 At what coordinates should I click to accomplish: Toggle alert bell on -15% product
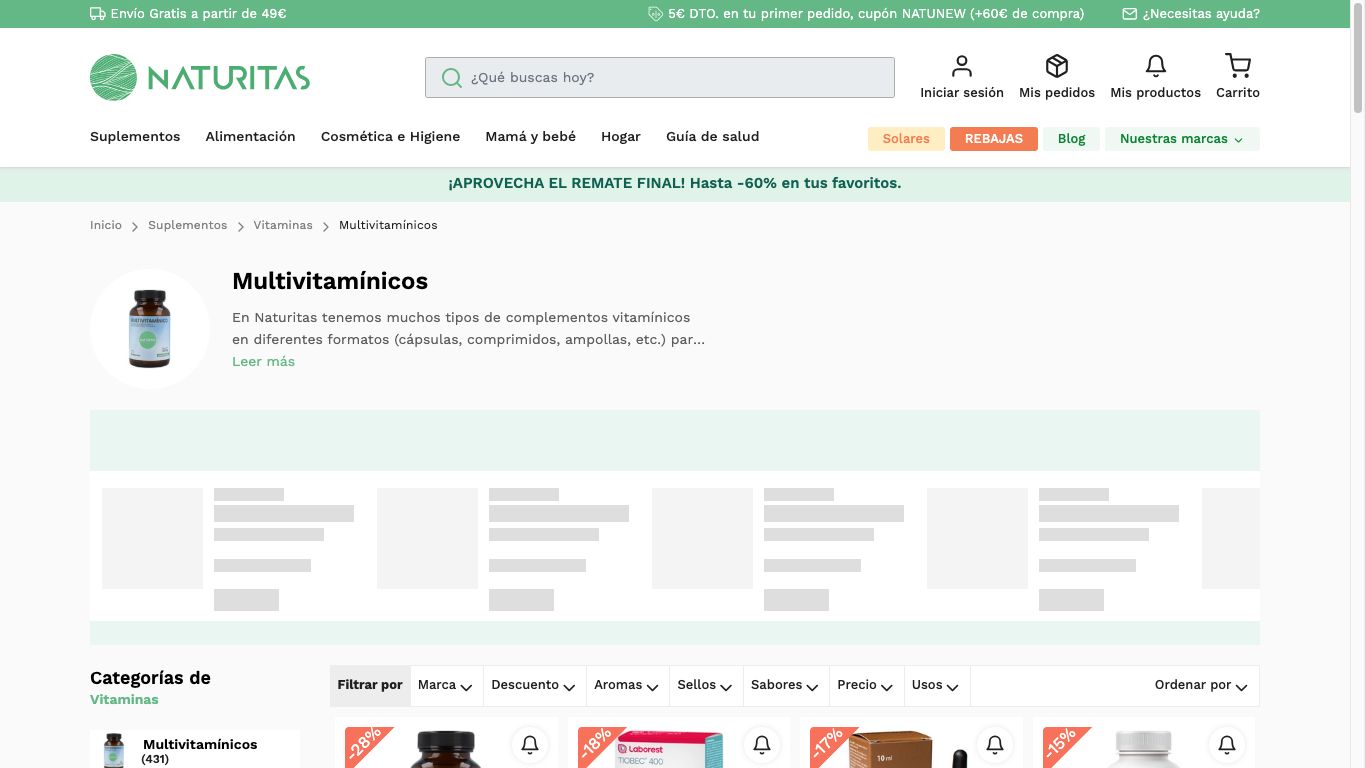pyautogui.click(x=1227, y=744)
